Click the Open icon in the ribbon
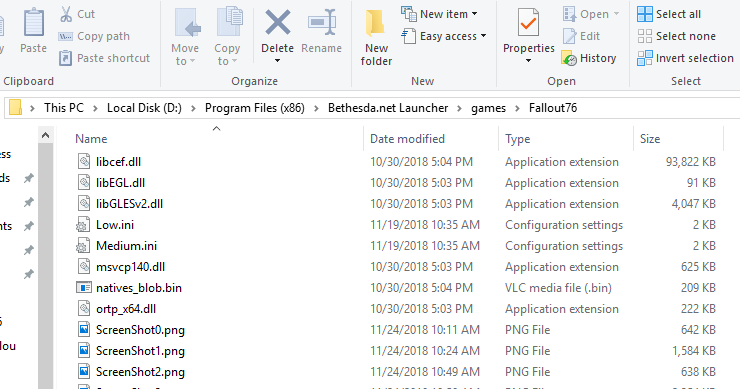Screen dimensions: 740x389 coord(570,14)
